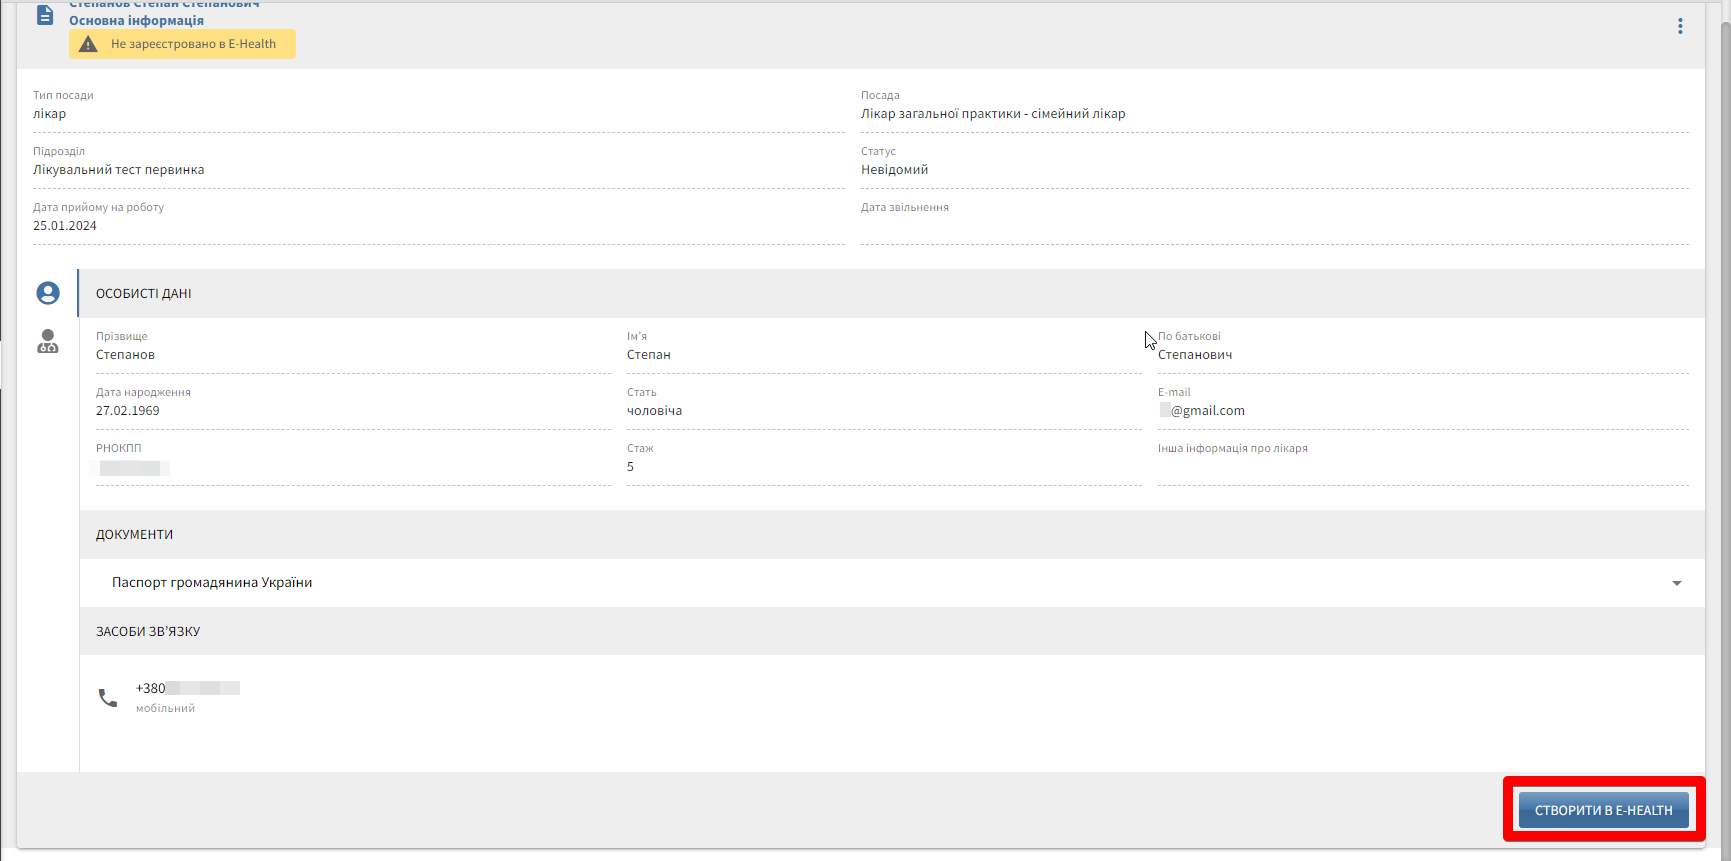Click the Дата народження value 27.02.1969
This screenshot has height=861, width=1731.
tap(128, 411)
